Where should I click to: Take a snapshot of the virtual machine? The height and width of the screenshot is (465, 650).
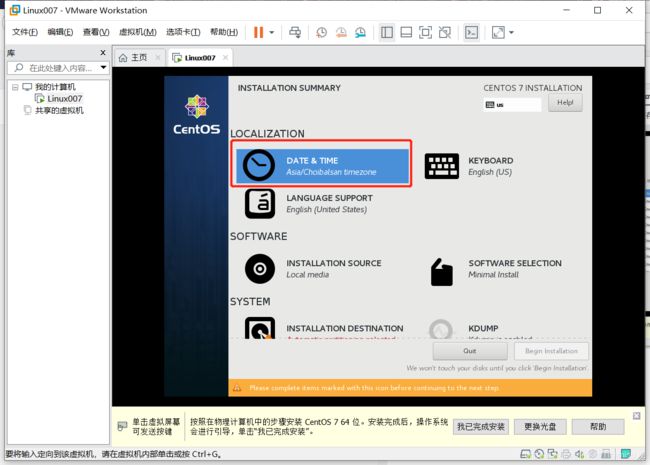click(321, 32)
